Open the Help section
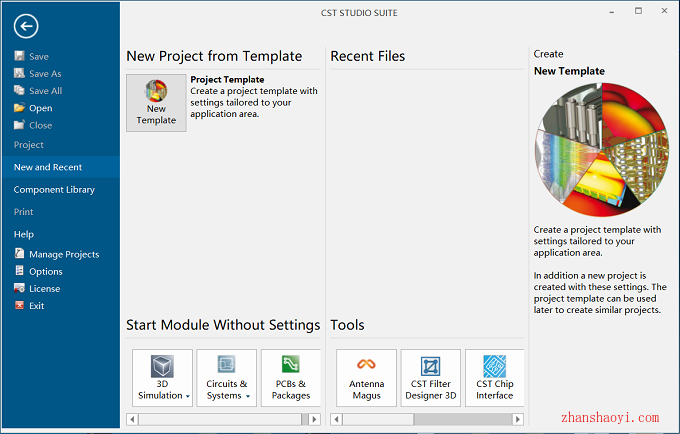680x434 pixels. click(x=24, y=234)
